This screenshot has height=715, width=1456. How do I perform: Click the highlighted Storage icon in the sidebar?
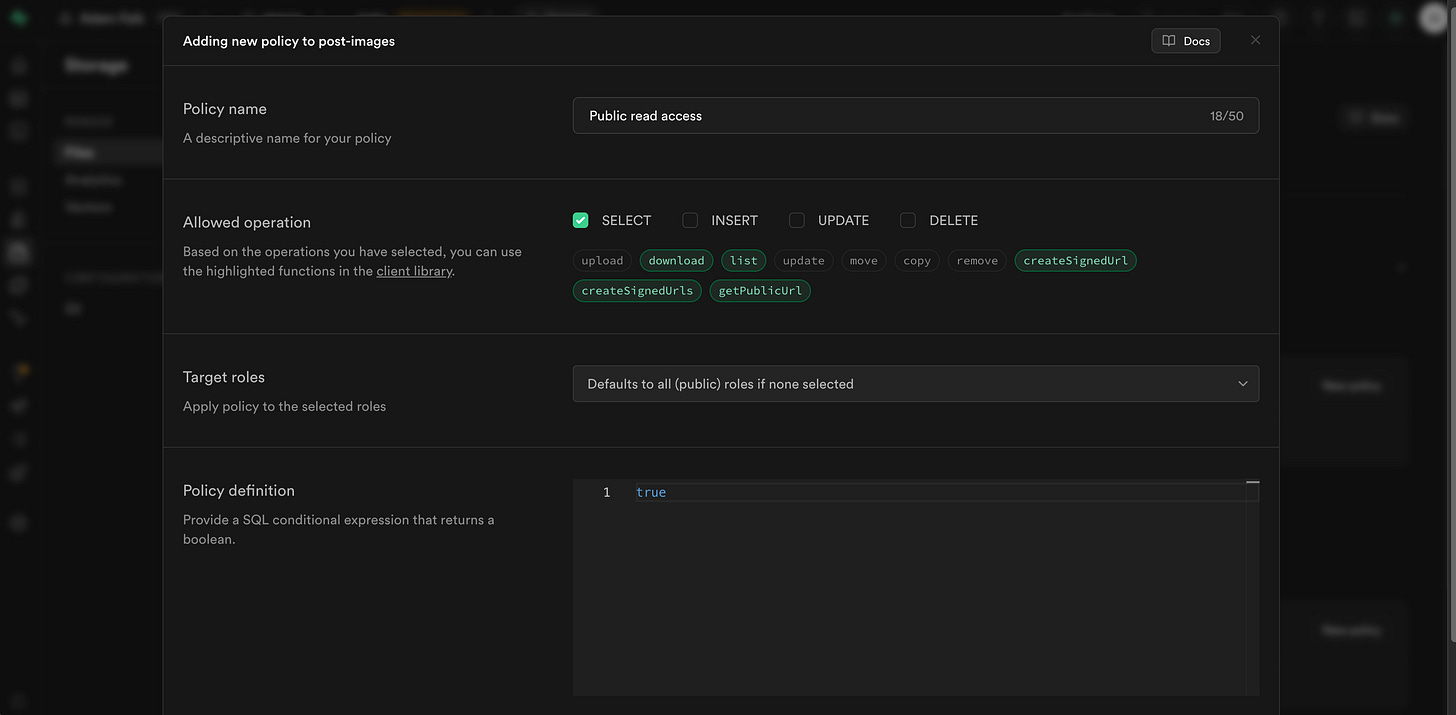[18, 252]
